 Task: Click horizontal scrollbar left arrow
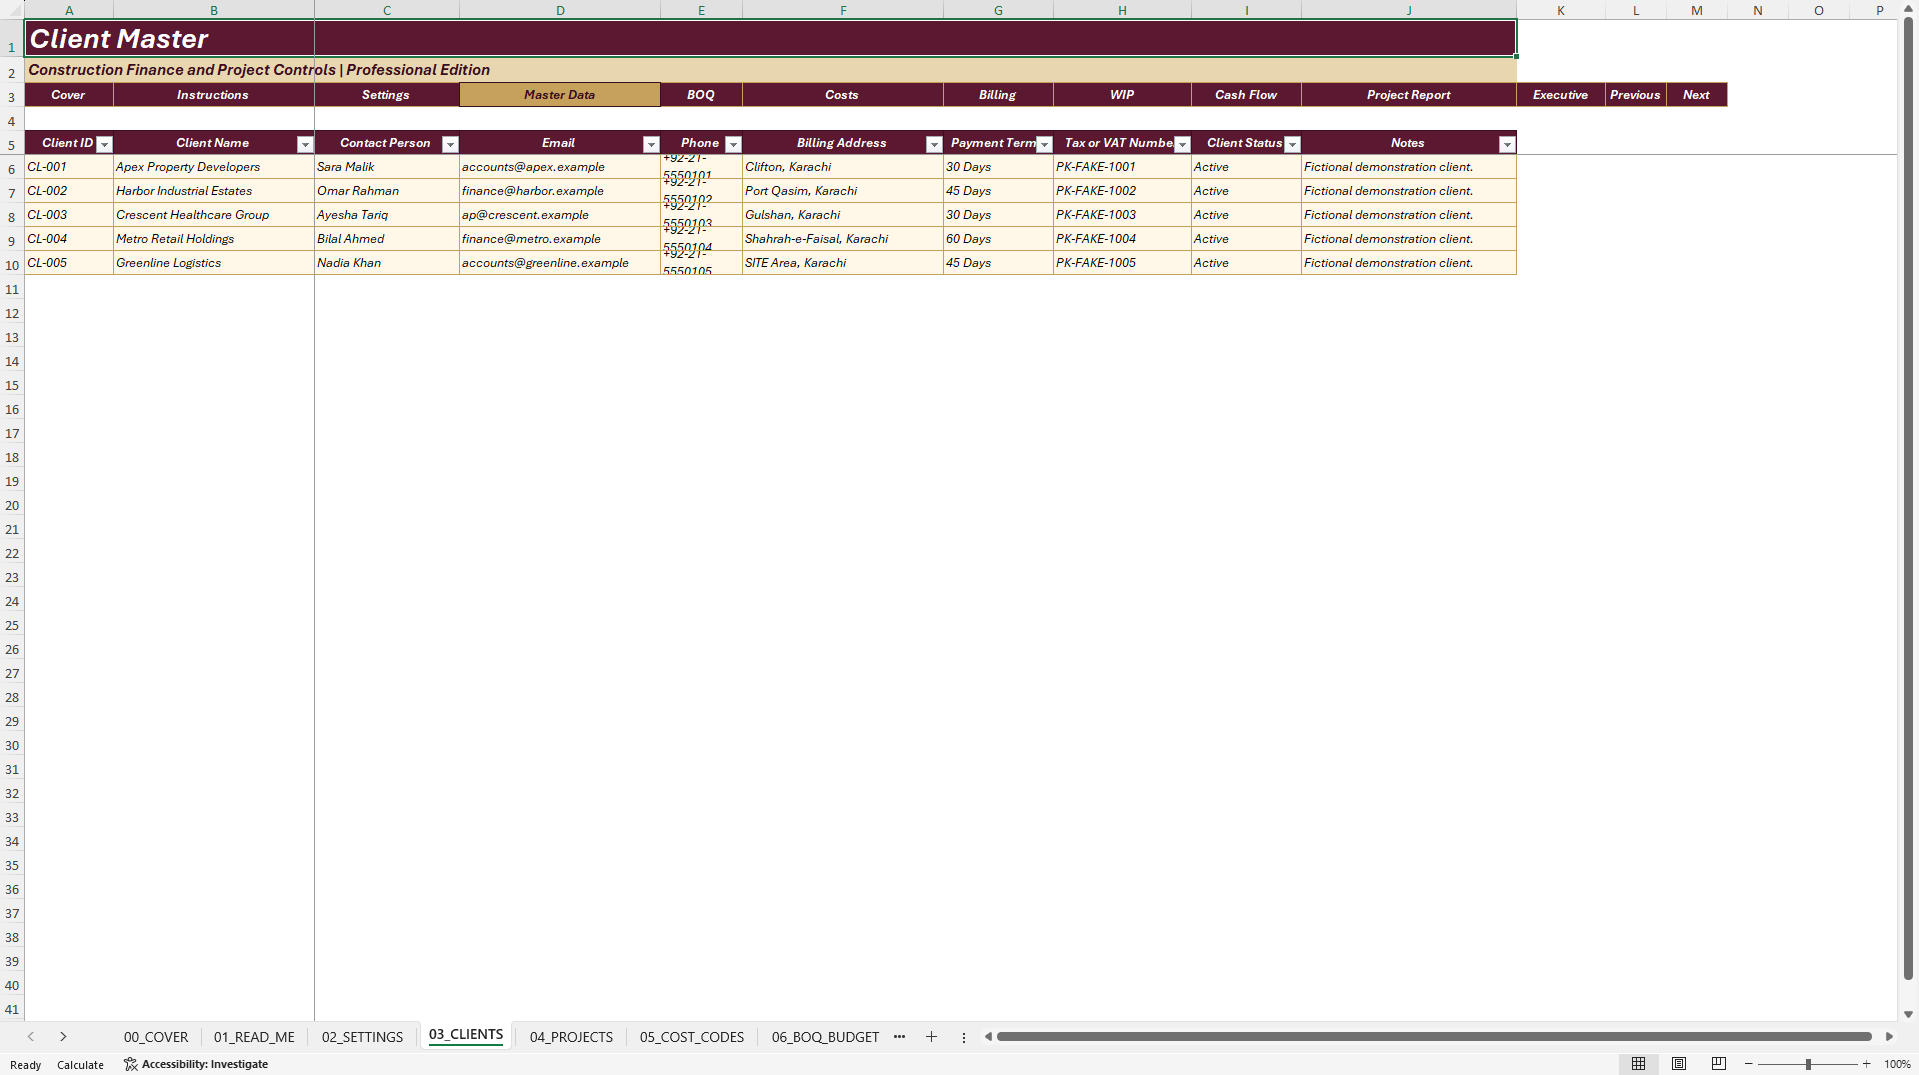[988, 1037]
